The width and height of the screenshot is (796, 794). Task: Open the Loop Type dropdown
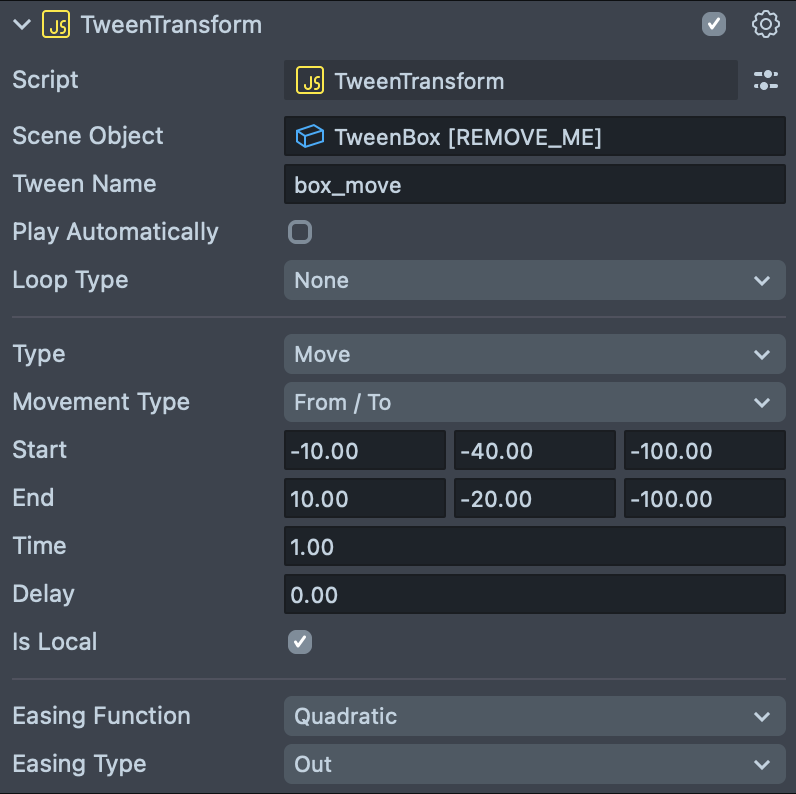point(534,281)
